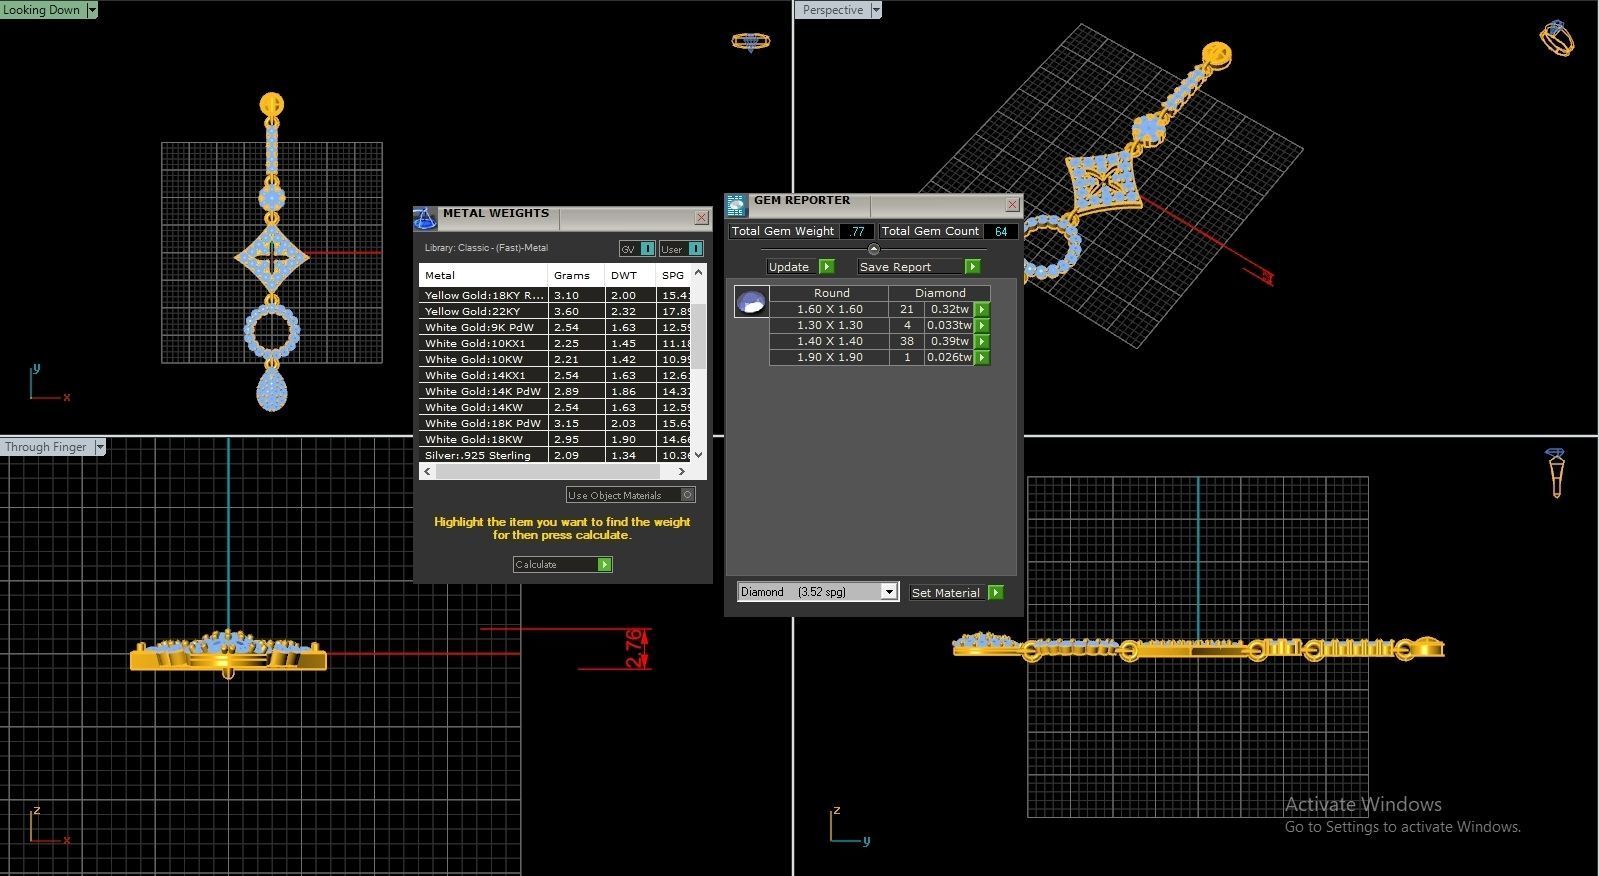Click the Round shape header cell

830,293
